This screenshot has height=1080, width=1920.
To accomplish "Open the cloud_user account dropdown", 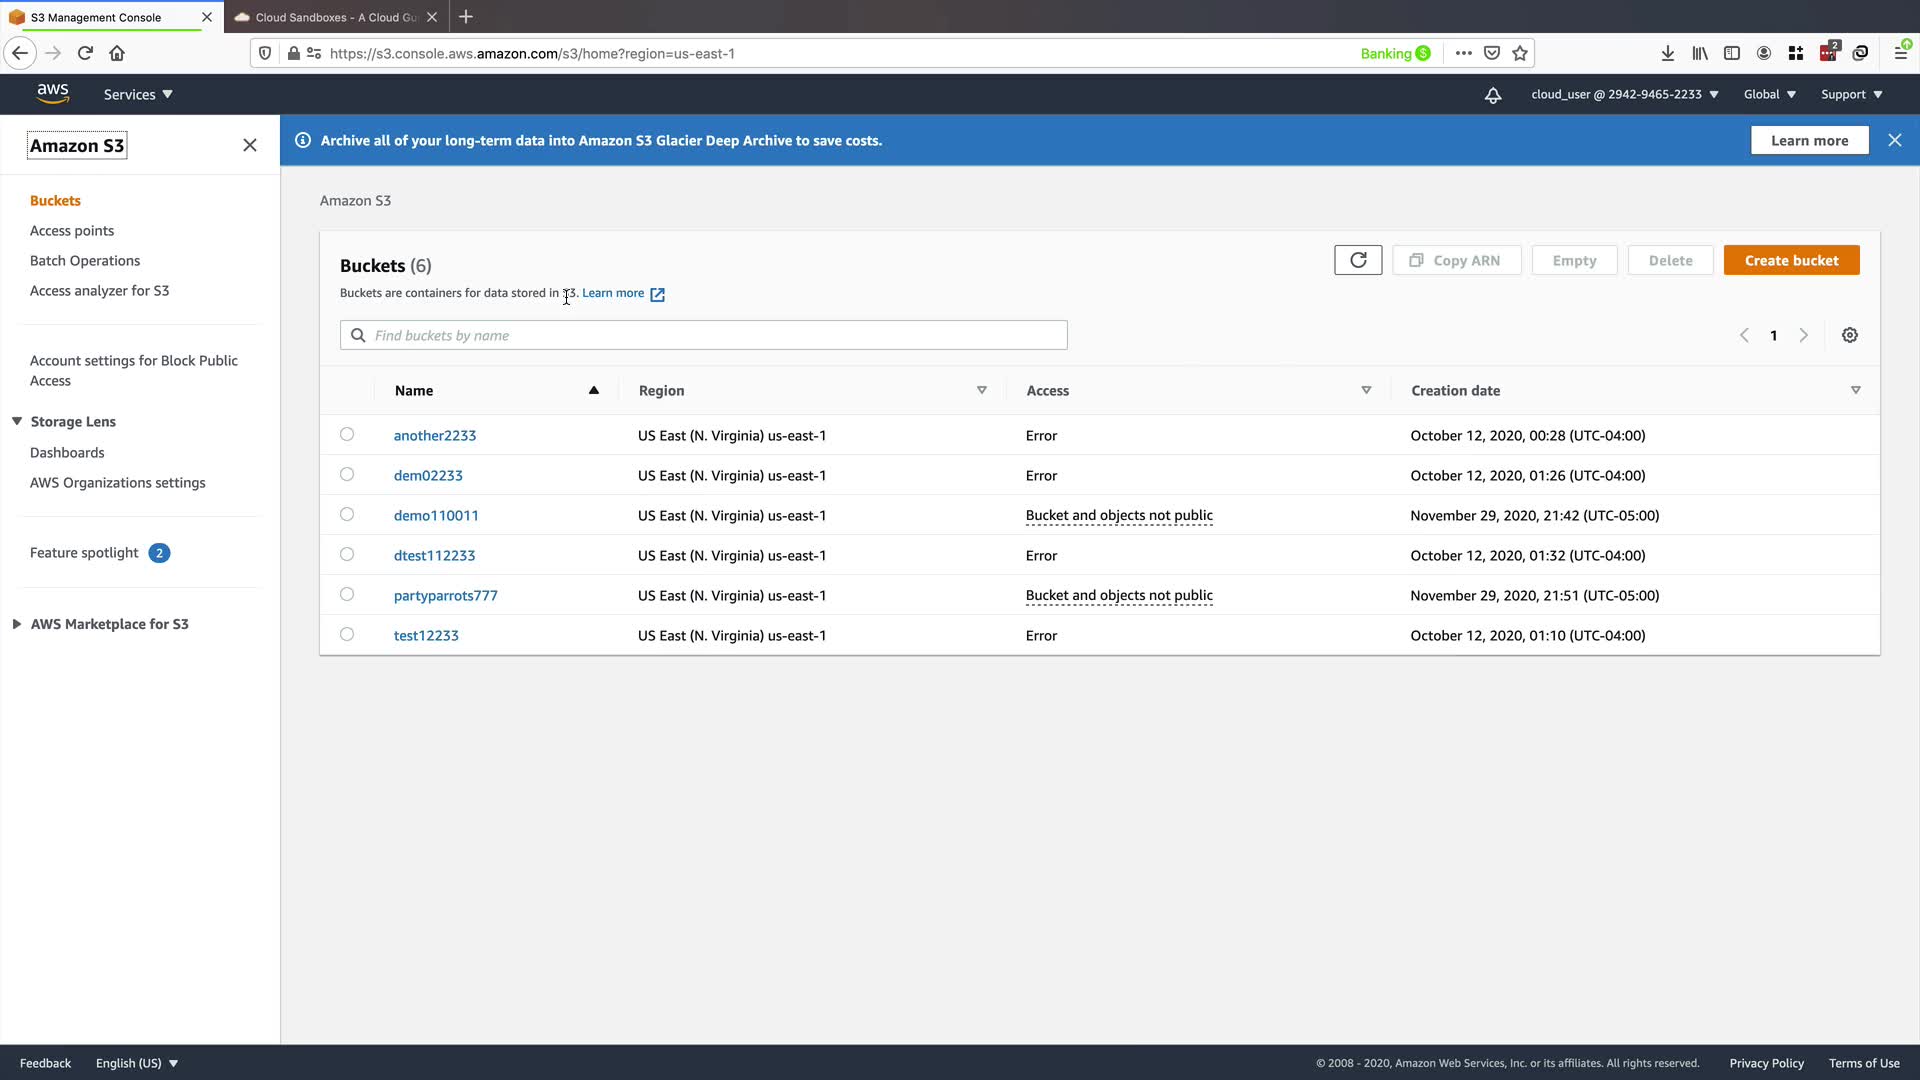I will [x=1624, y=95].
